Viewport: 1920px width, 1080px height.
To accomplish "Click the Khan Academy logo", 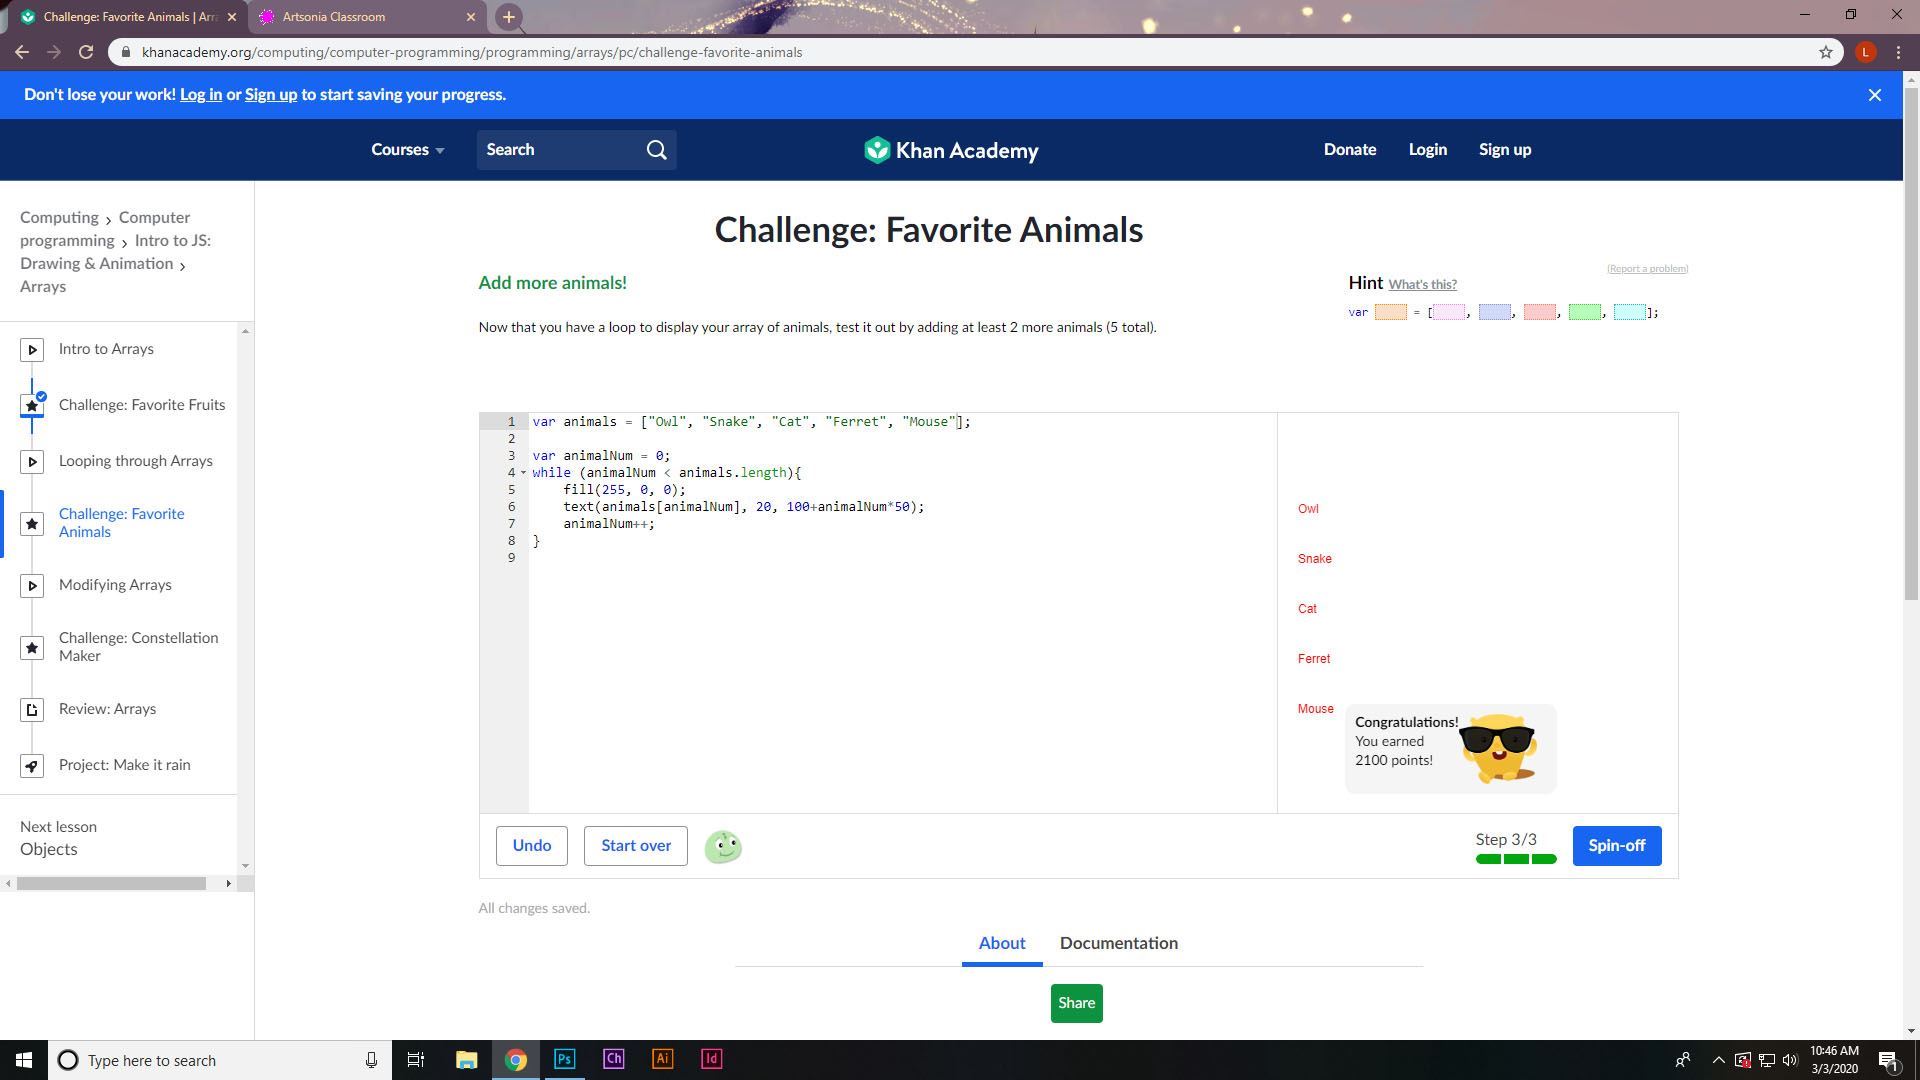I will pos(951,150).
